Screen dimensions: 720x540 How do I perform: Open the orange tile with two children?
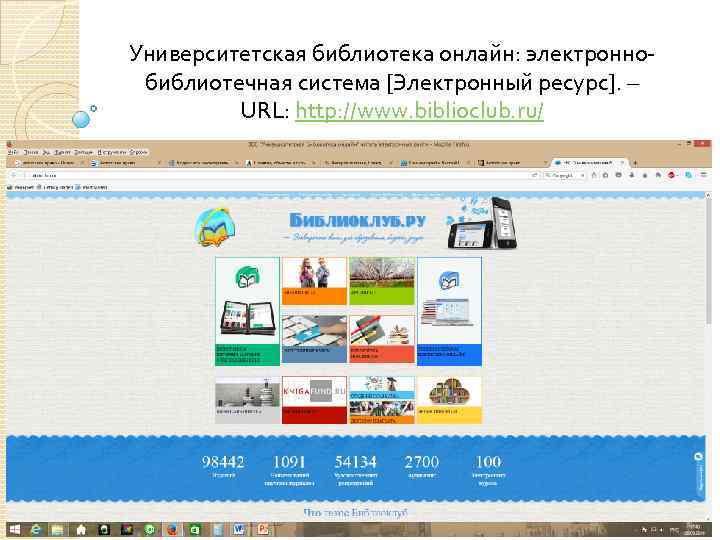tap(314, 281)
